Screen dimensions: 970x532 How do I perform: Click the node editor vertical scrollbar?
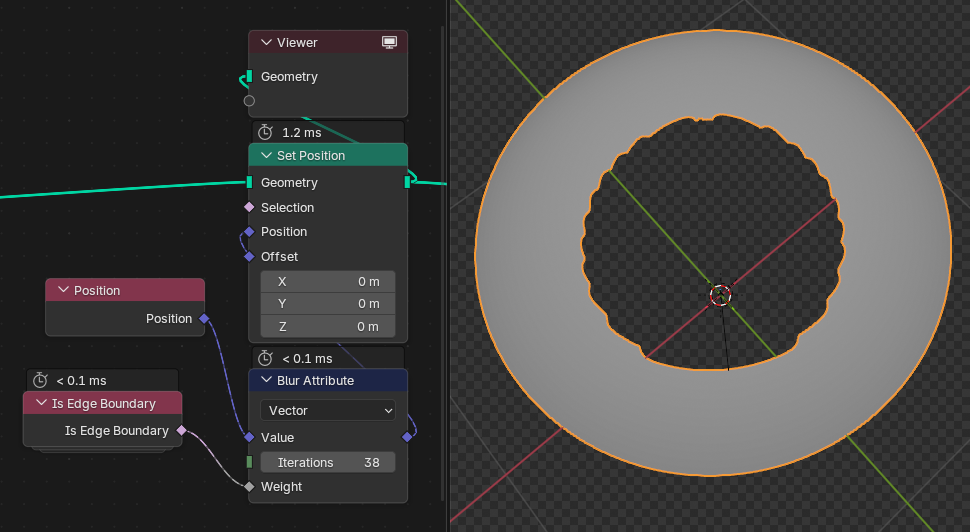(x=443, y=263)
